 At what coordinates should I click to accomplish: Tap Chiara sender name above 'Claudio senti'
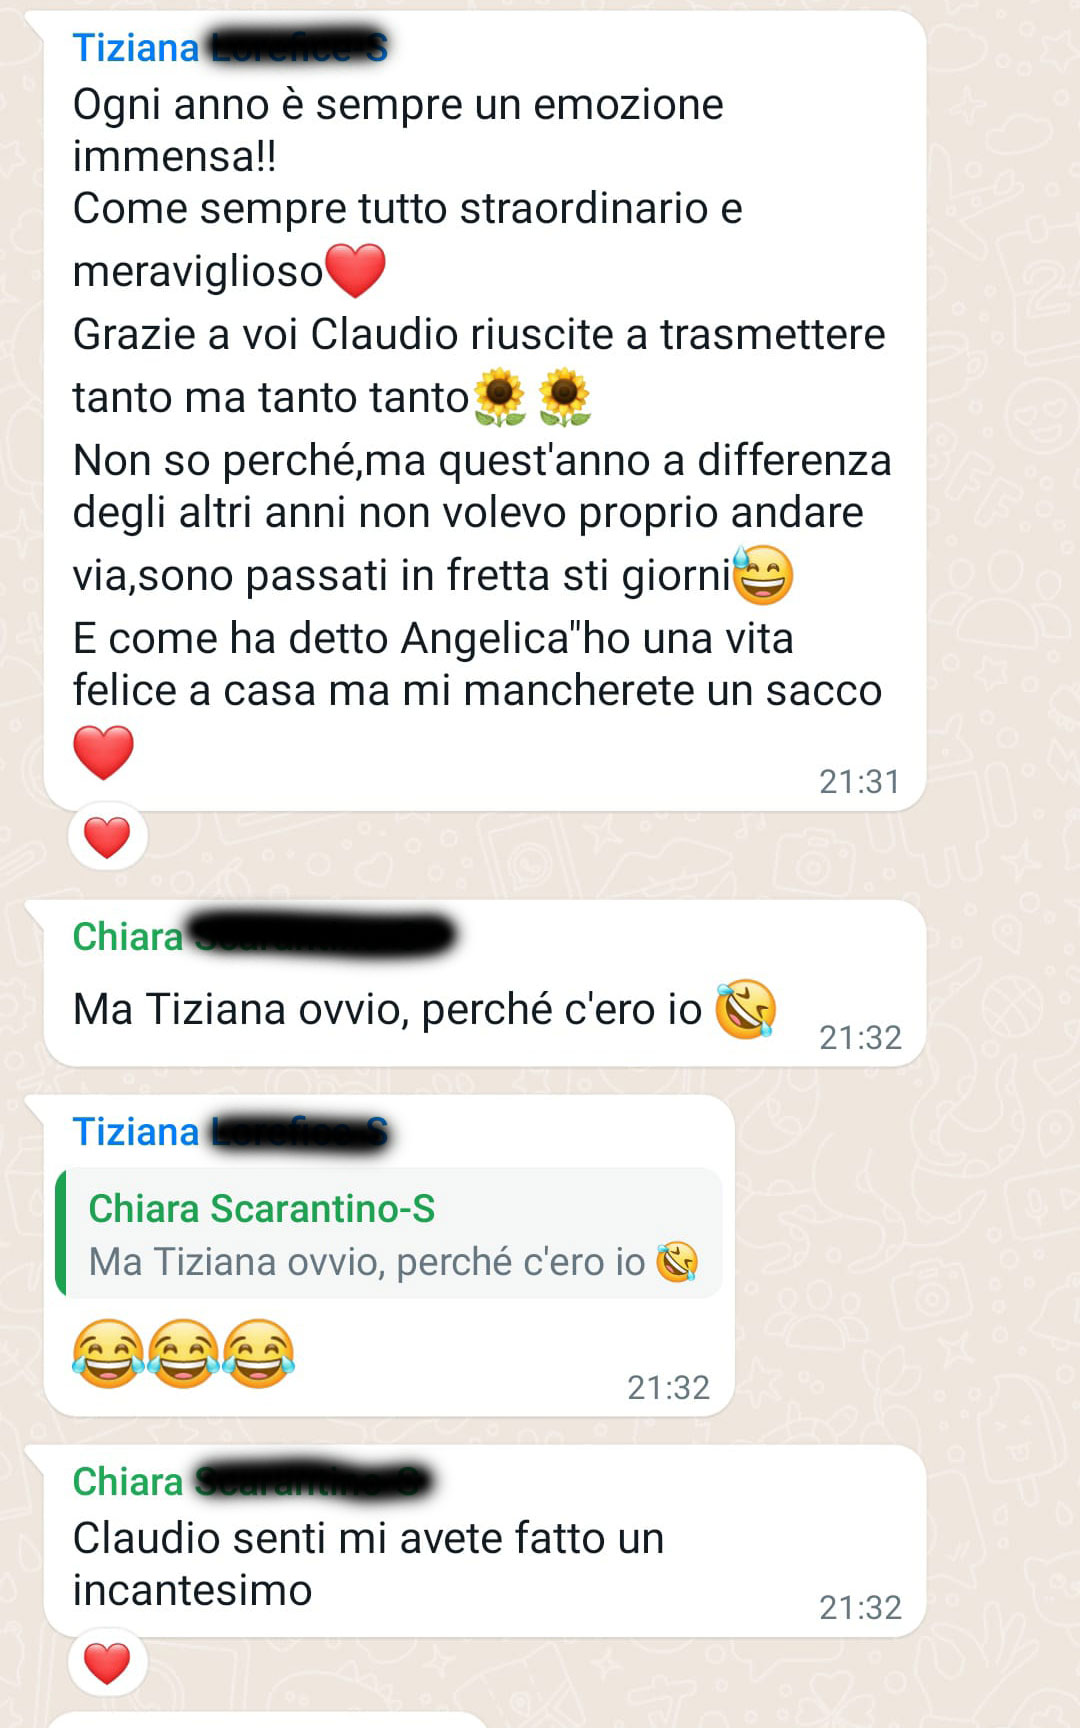pyautogui.click(x=128, y=1482)
